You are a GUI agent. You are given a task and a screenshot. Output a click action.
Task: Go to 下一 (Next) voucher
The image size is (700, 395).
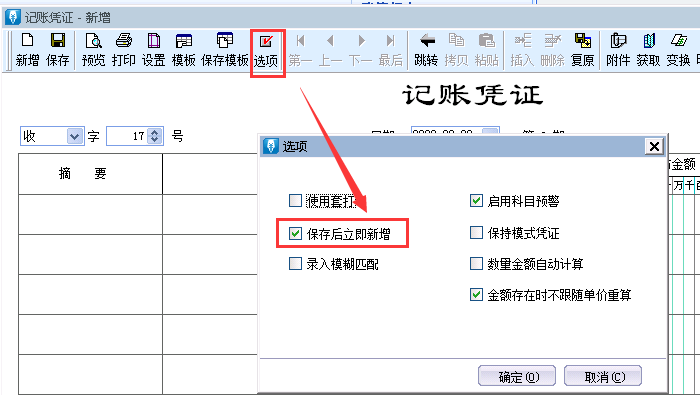point(361,50)
